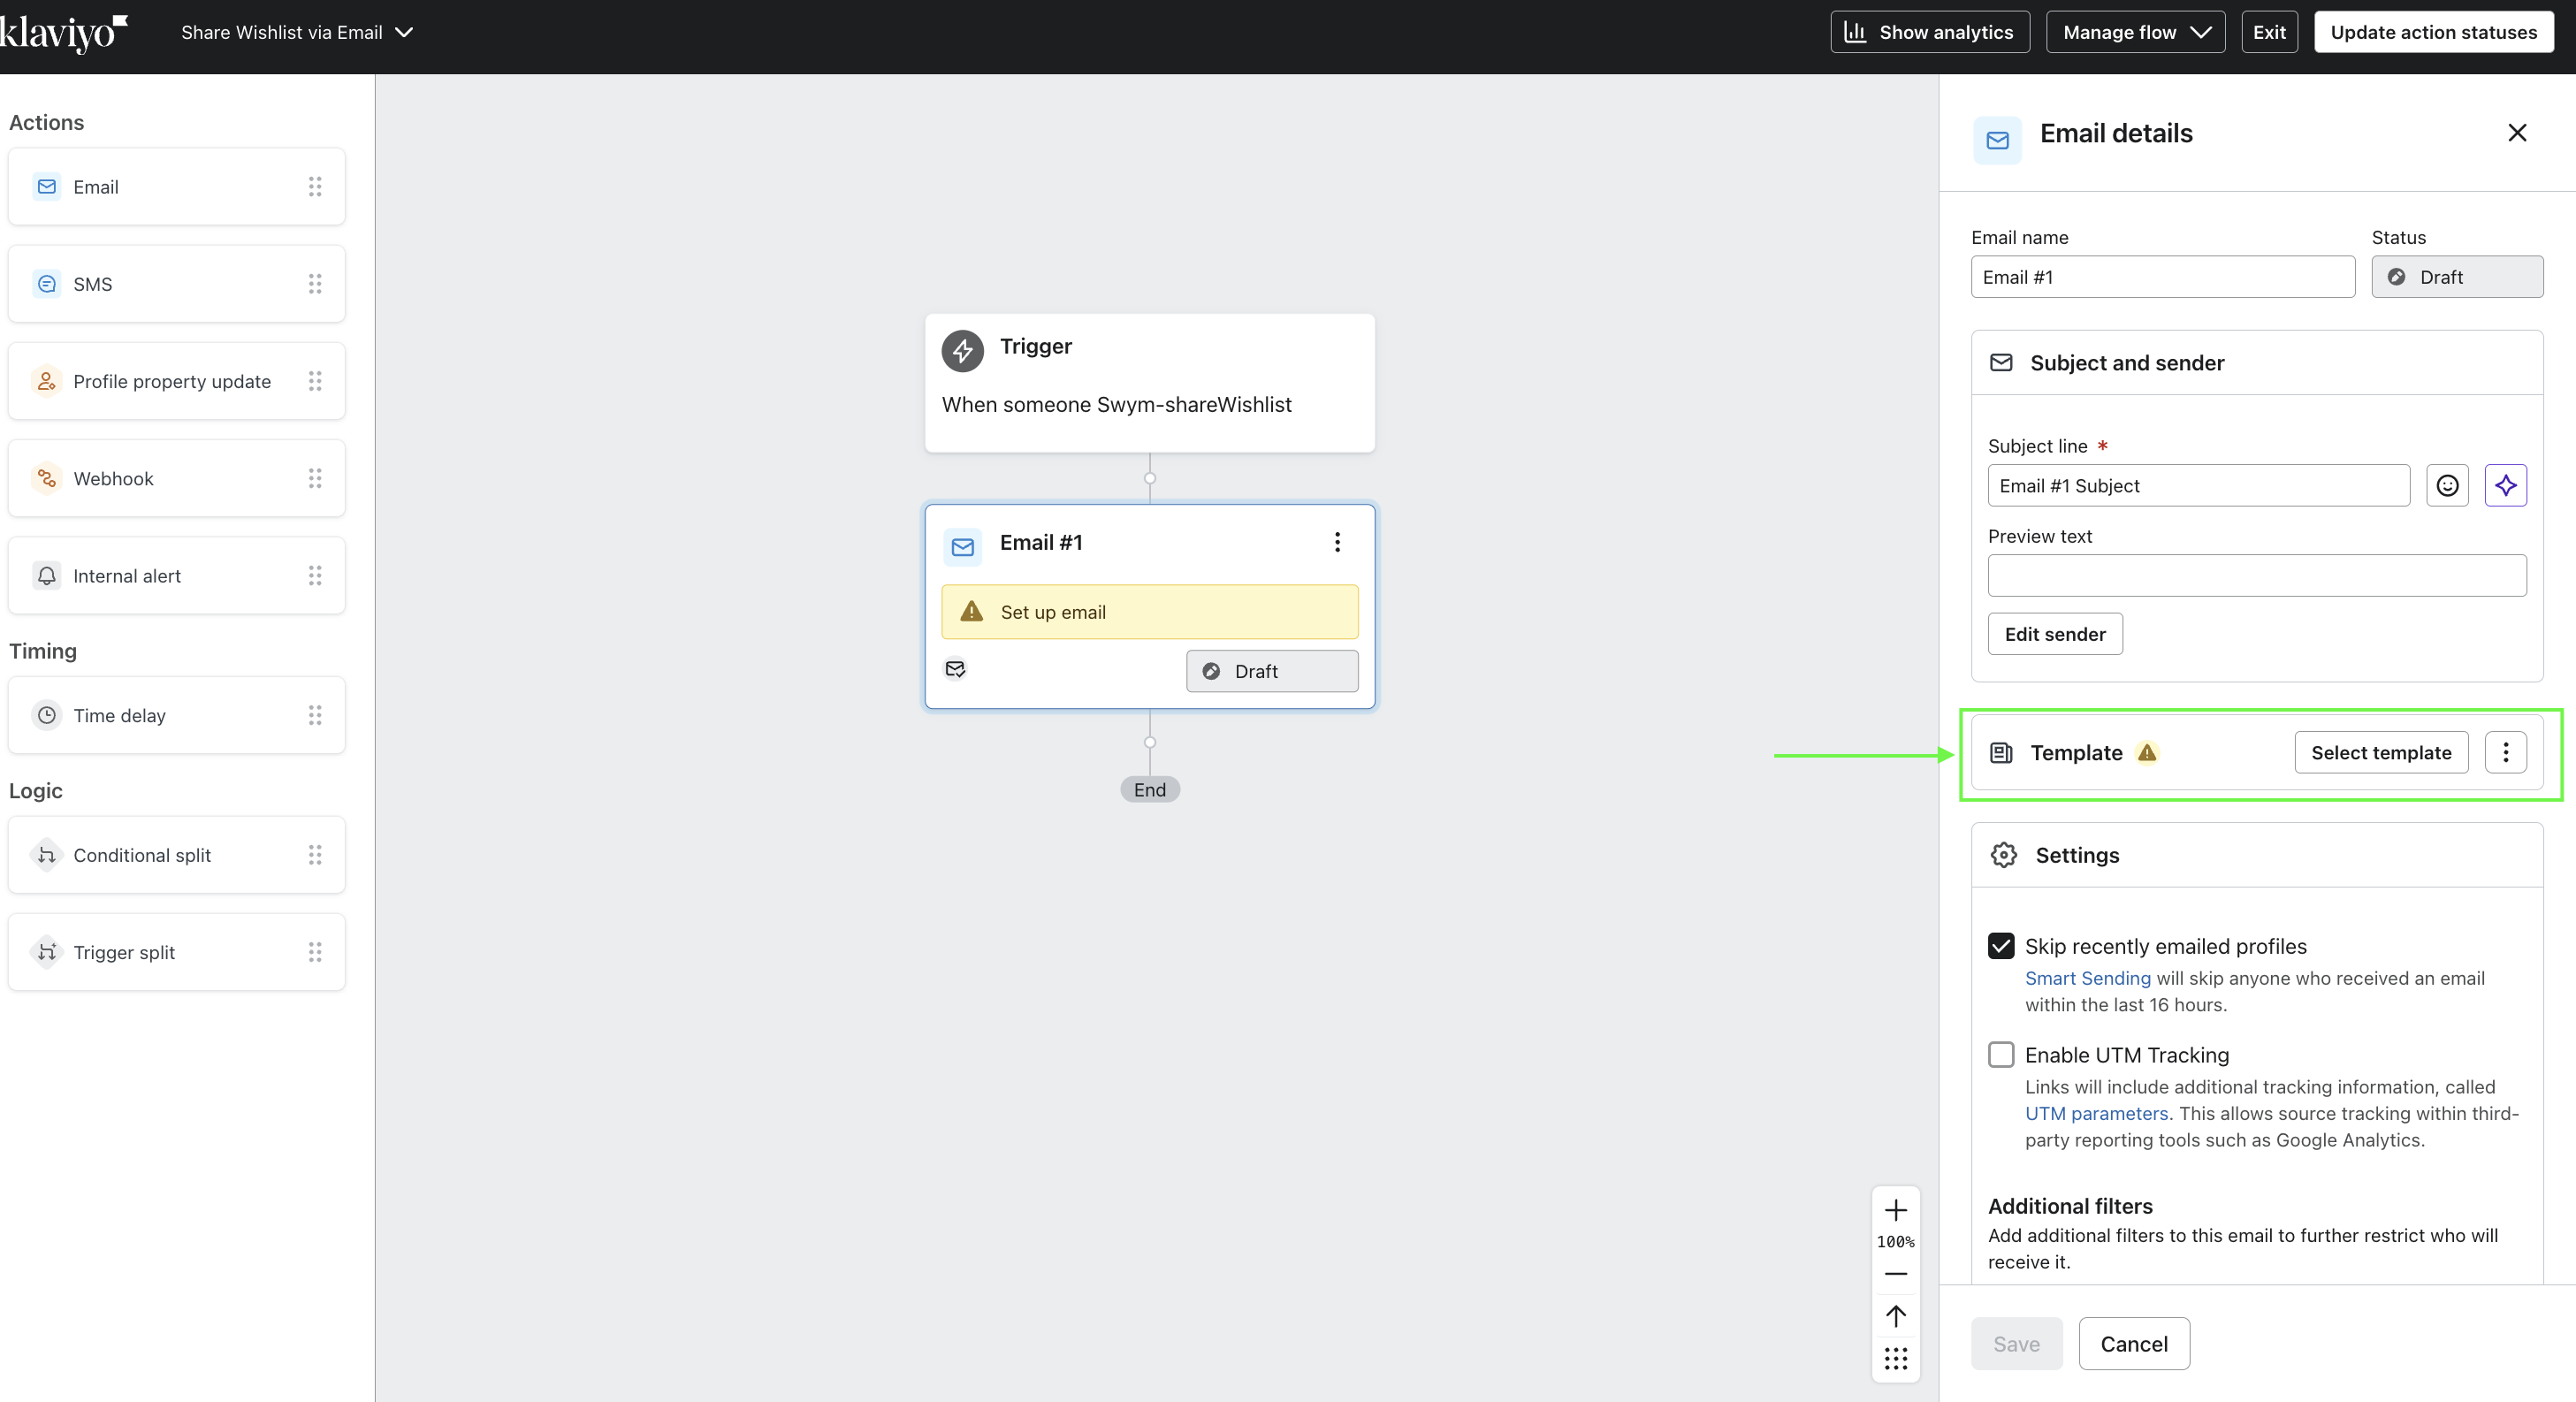Click the emoji picker icon beside subject line
Image resolution: width=2576 pixels, height=1402 pixels.
tap(2446, 485)
